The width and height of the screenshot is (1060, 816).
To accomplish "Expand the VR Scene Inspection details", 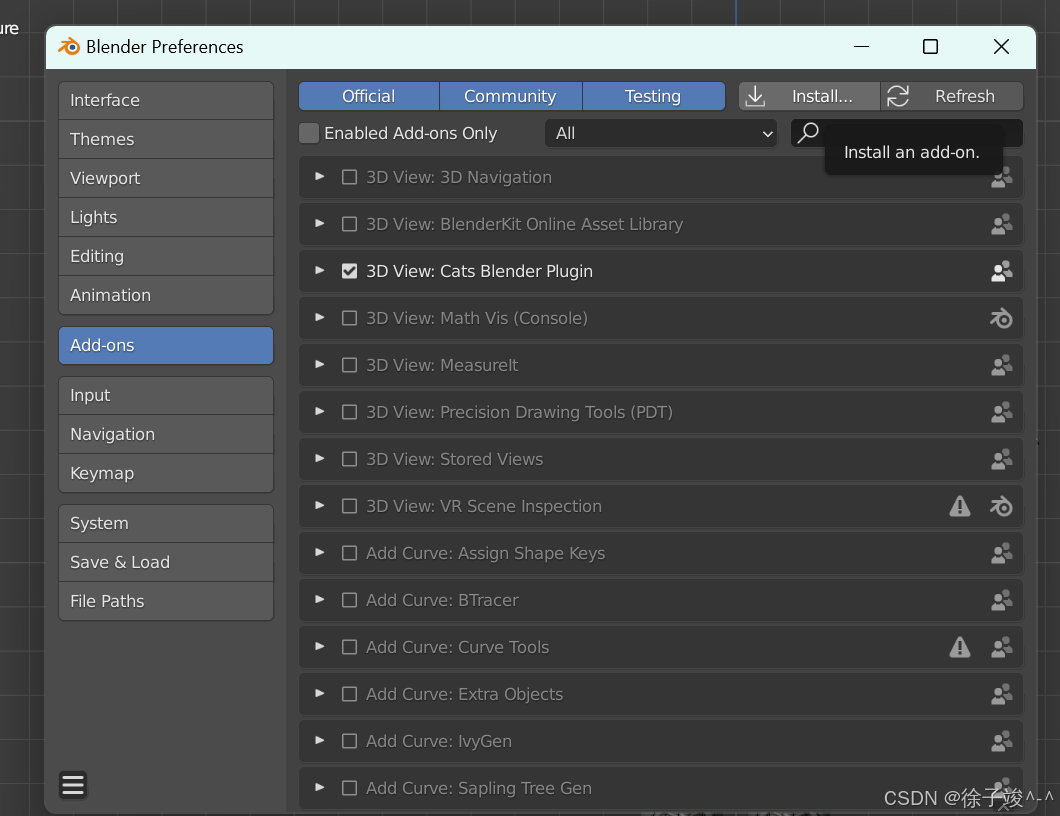I will coord(320,505).
